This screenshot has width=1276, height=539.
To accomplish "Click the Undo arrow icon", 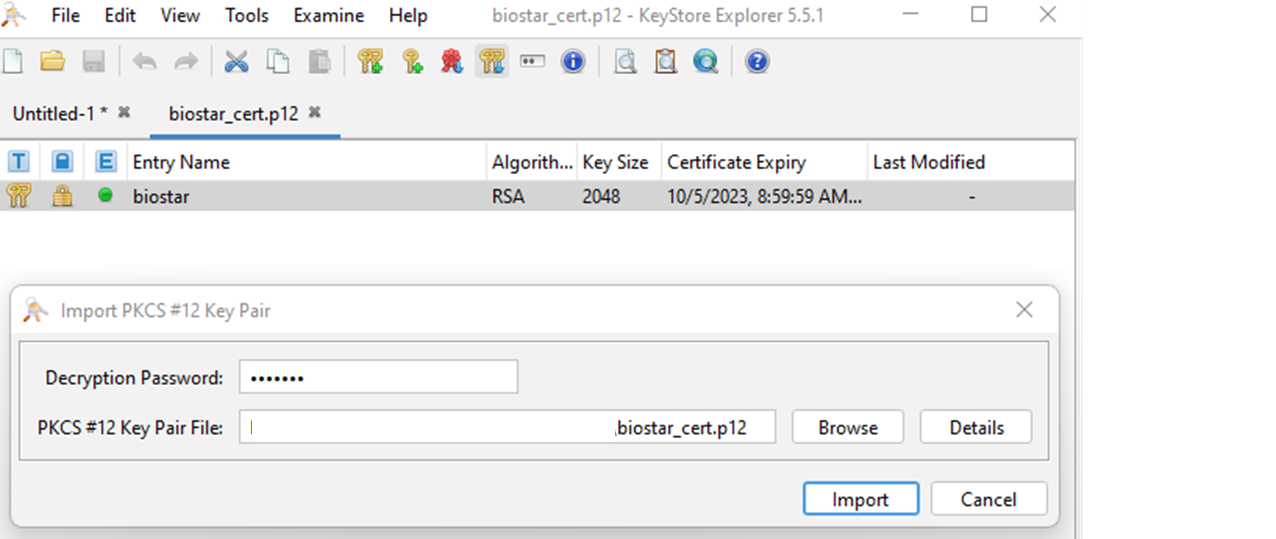I will 145,62.
